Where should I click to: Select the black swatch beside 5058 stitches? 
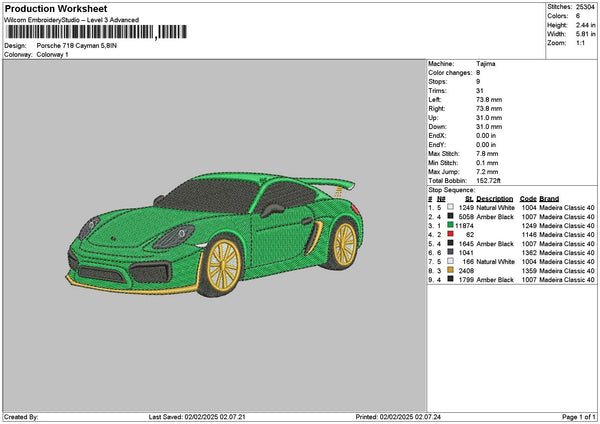450,216
